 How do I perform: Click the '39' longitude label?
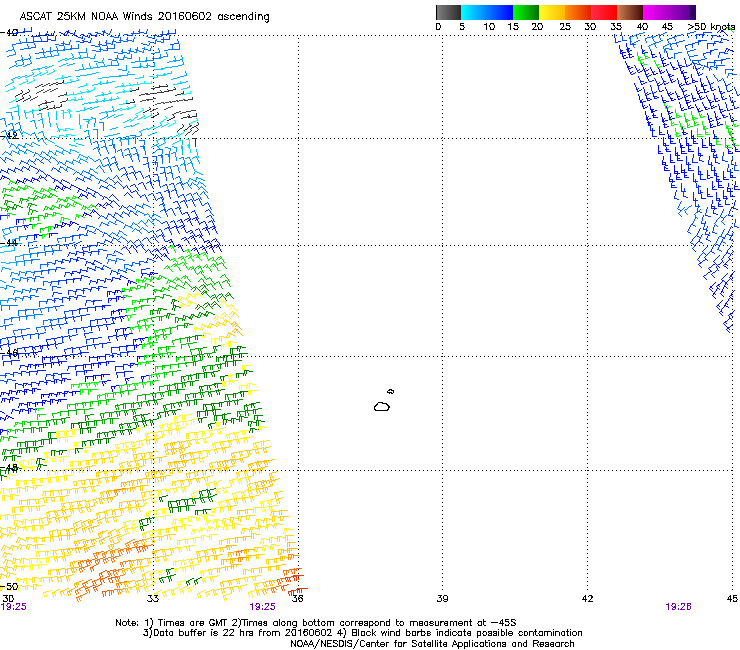(x=442, y=599)
